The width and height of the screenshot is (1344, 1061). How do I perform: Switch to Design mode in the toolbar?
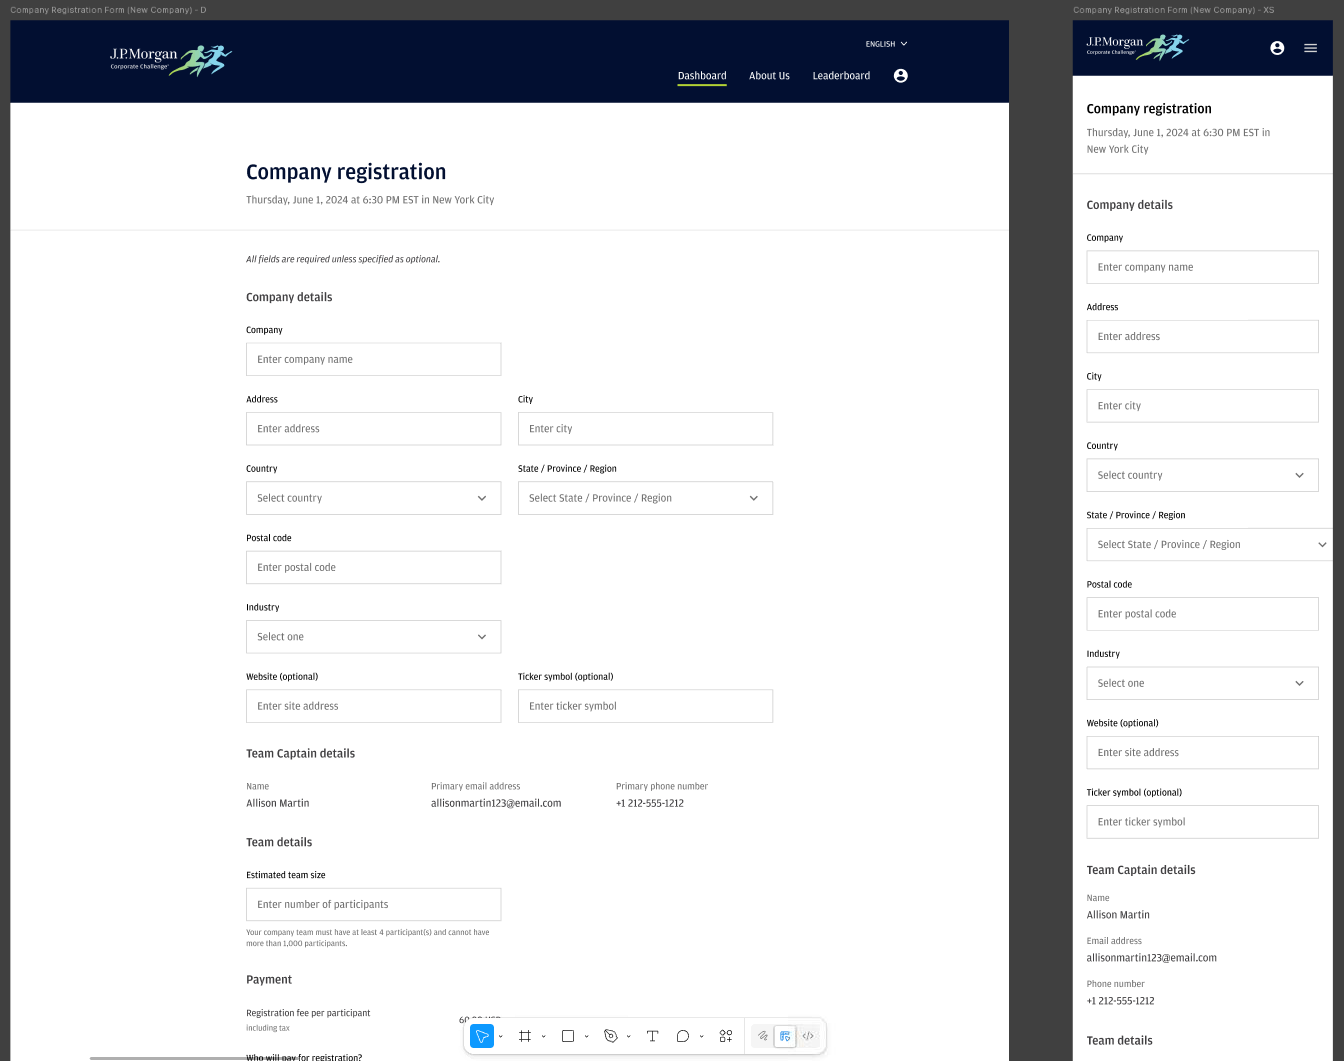[x=785, y=1036]
